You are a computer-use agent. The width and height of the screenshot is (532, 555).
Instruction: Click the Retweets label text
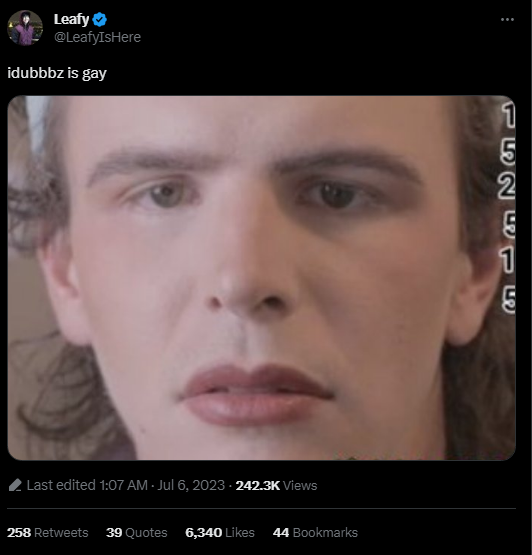click(x=61, y=533)
